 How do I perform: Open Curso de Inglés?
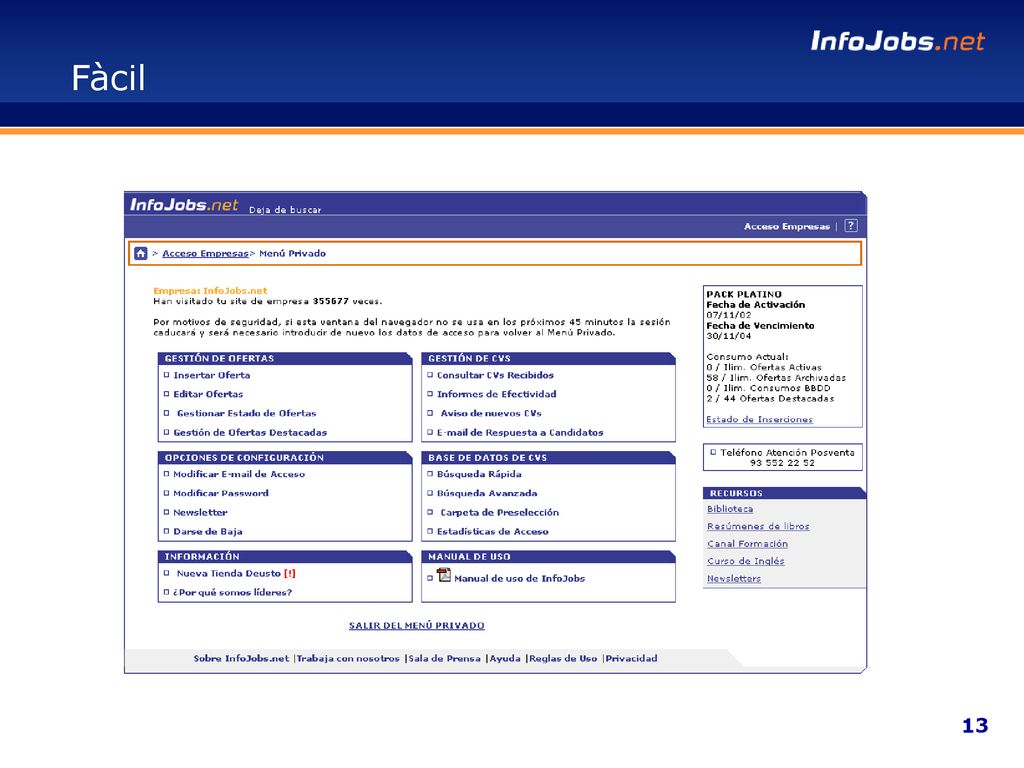(x=745, y=561)
